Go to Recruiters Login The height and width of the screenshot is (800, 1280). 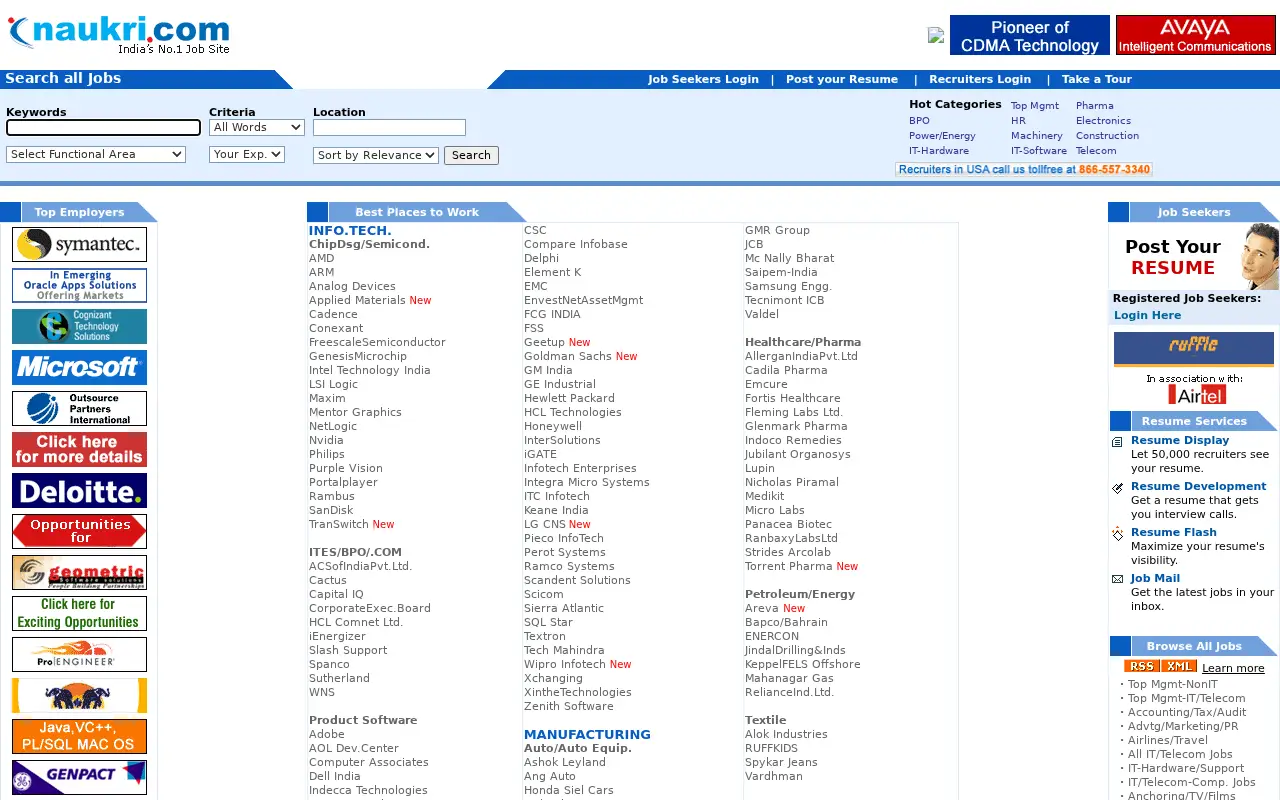coord(980,79)
